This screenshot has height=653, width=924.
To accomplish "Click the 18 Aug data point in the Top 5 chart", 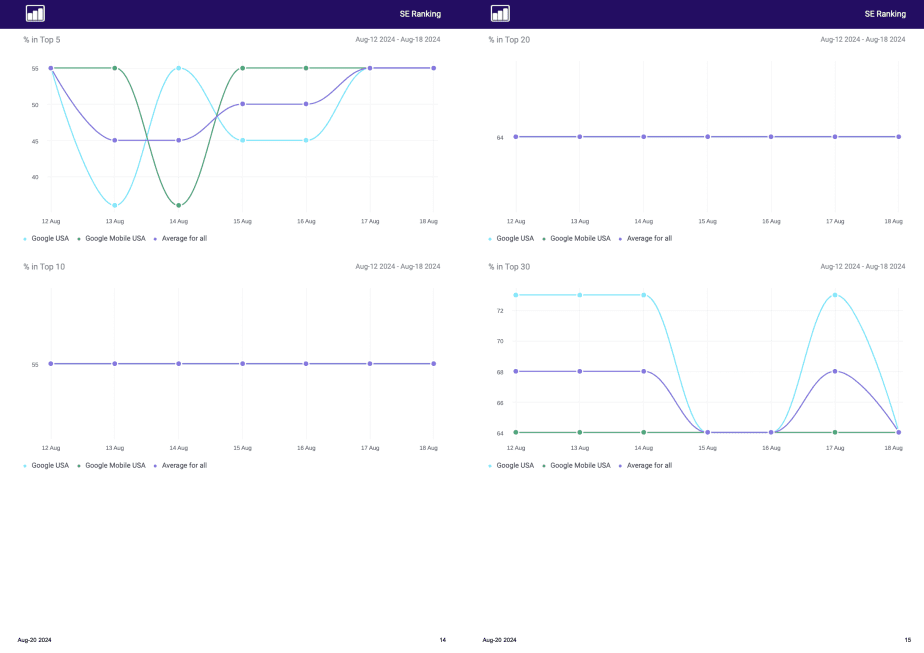I will pos(434,68).
